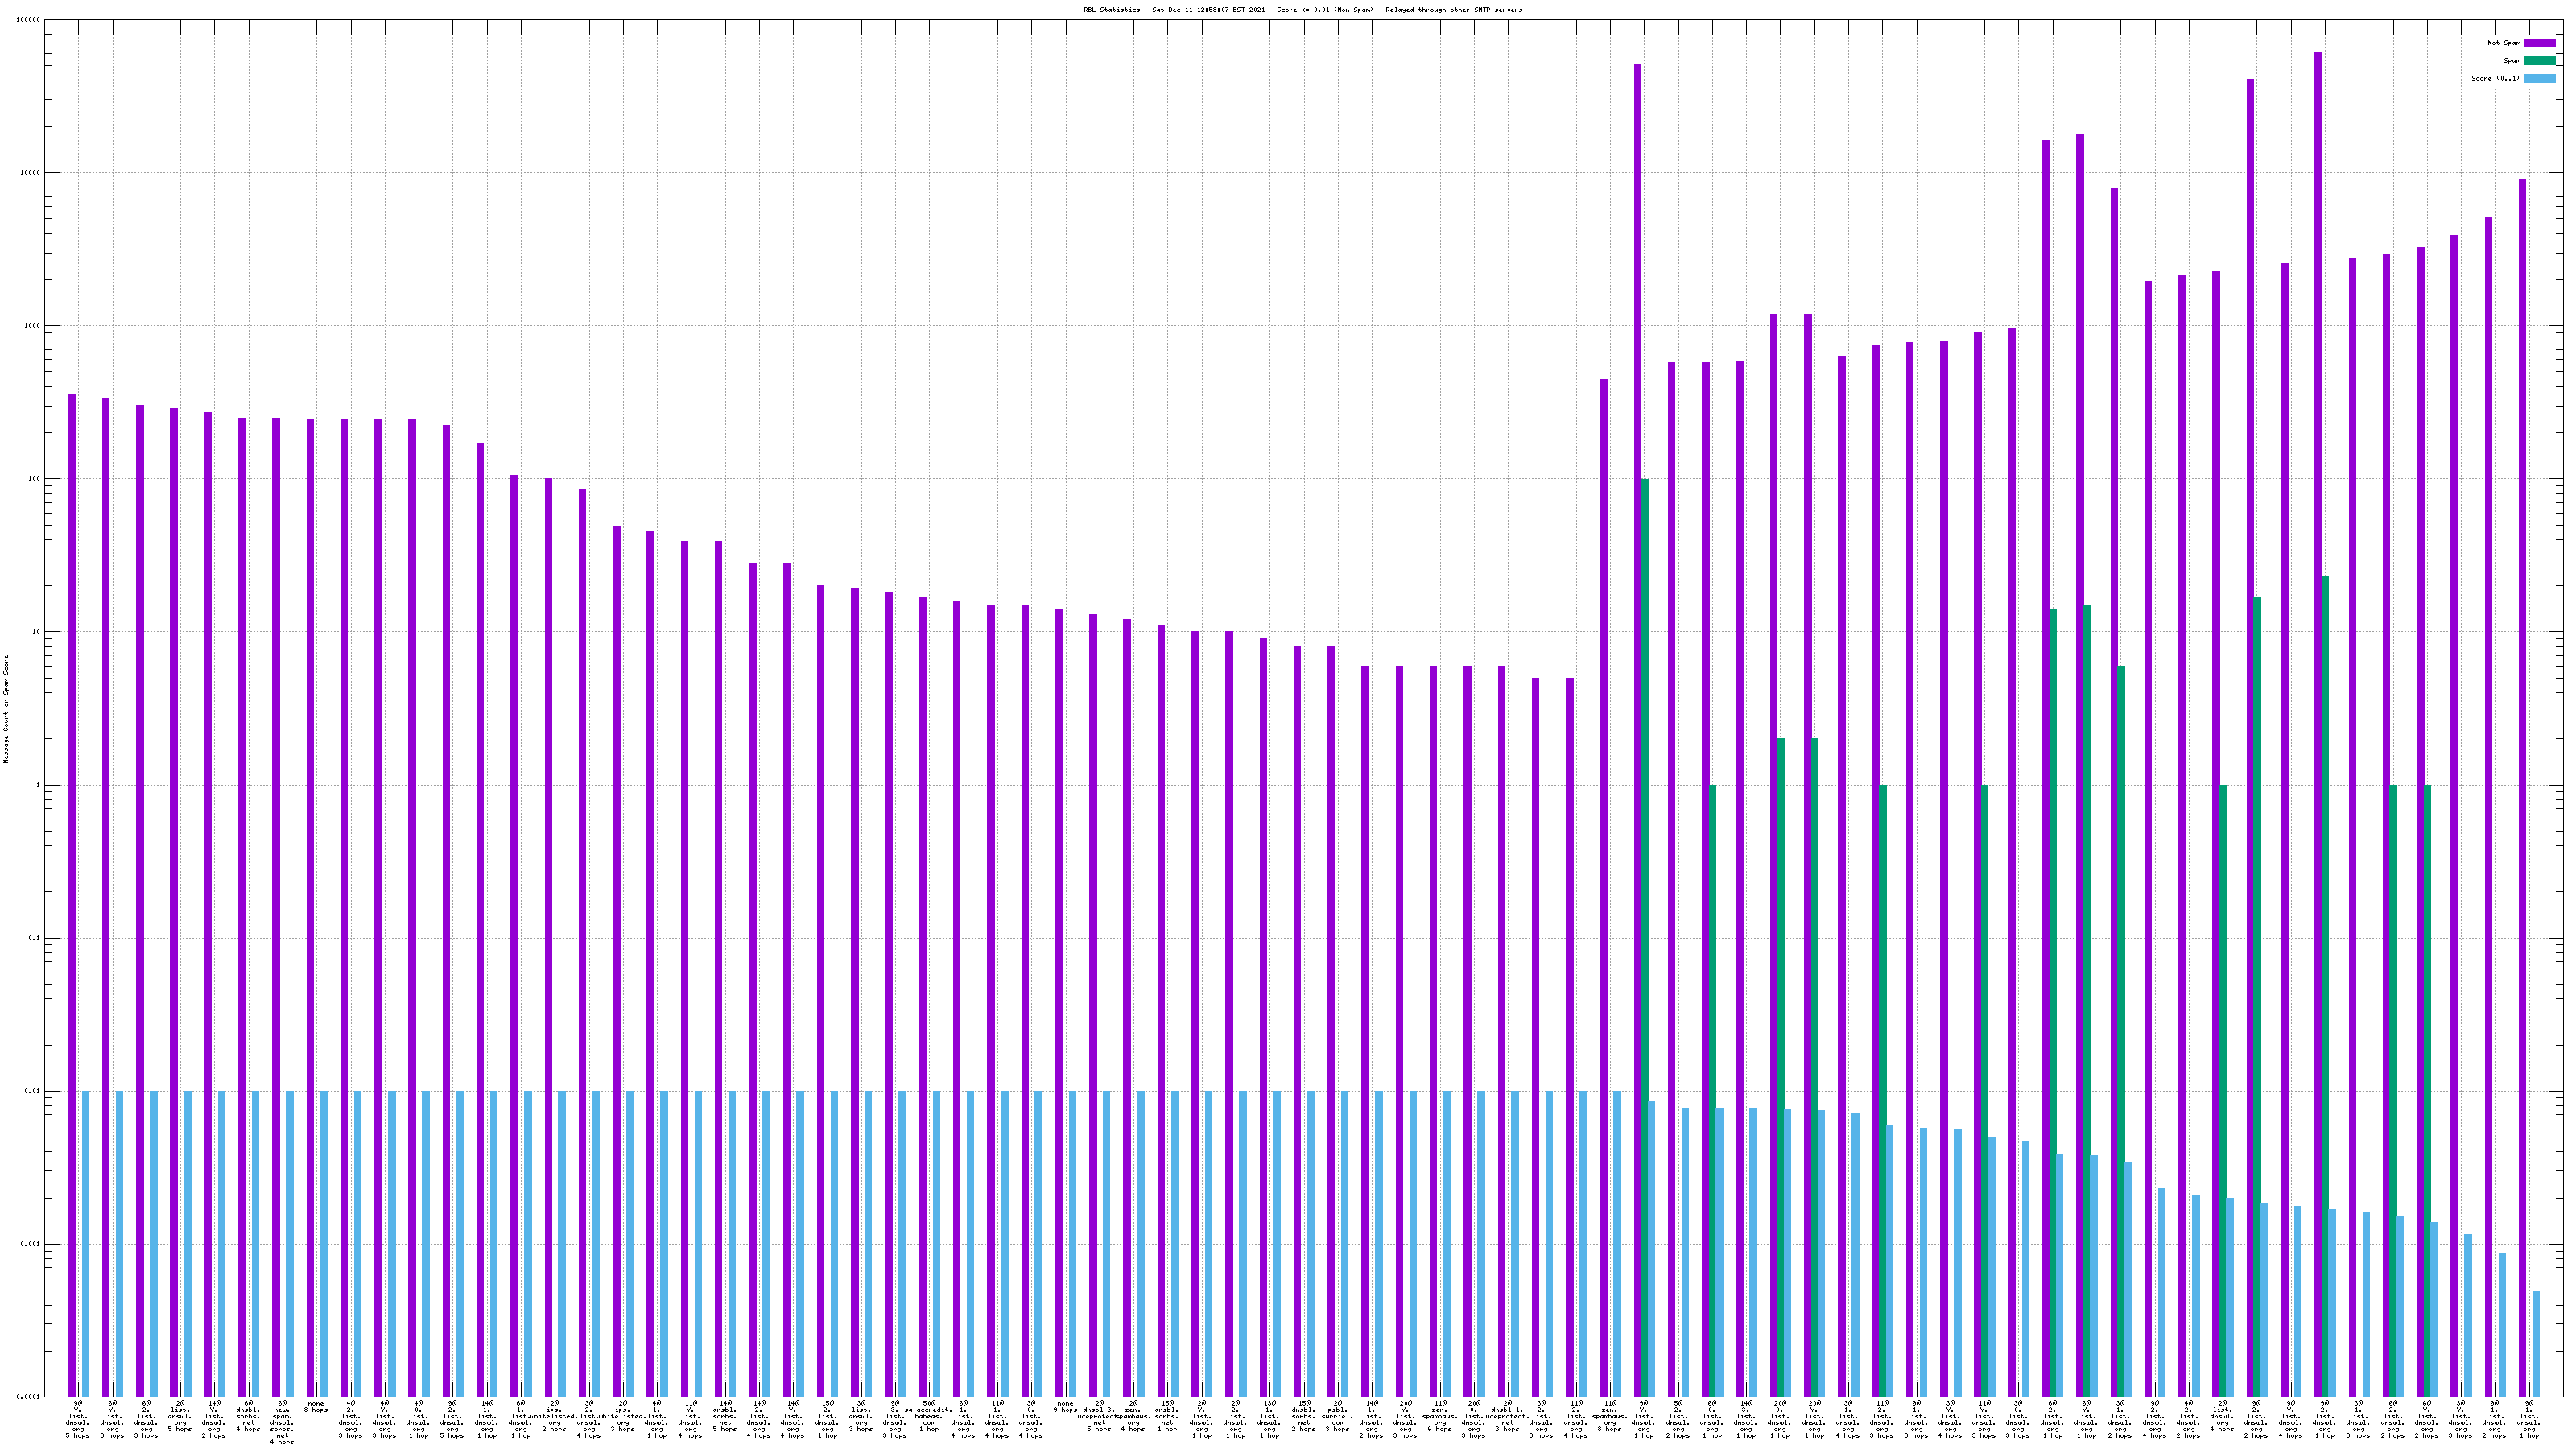Click the leftmost purple Not Spam bar
2576x1449 pixels.
[x=72, y=895]
